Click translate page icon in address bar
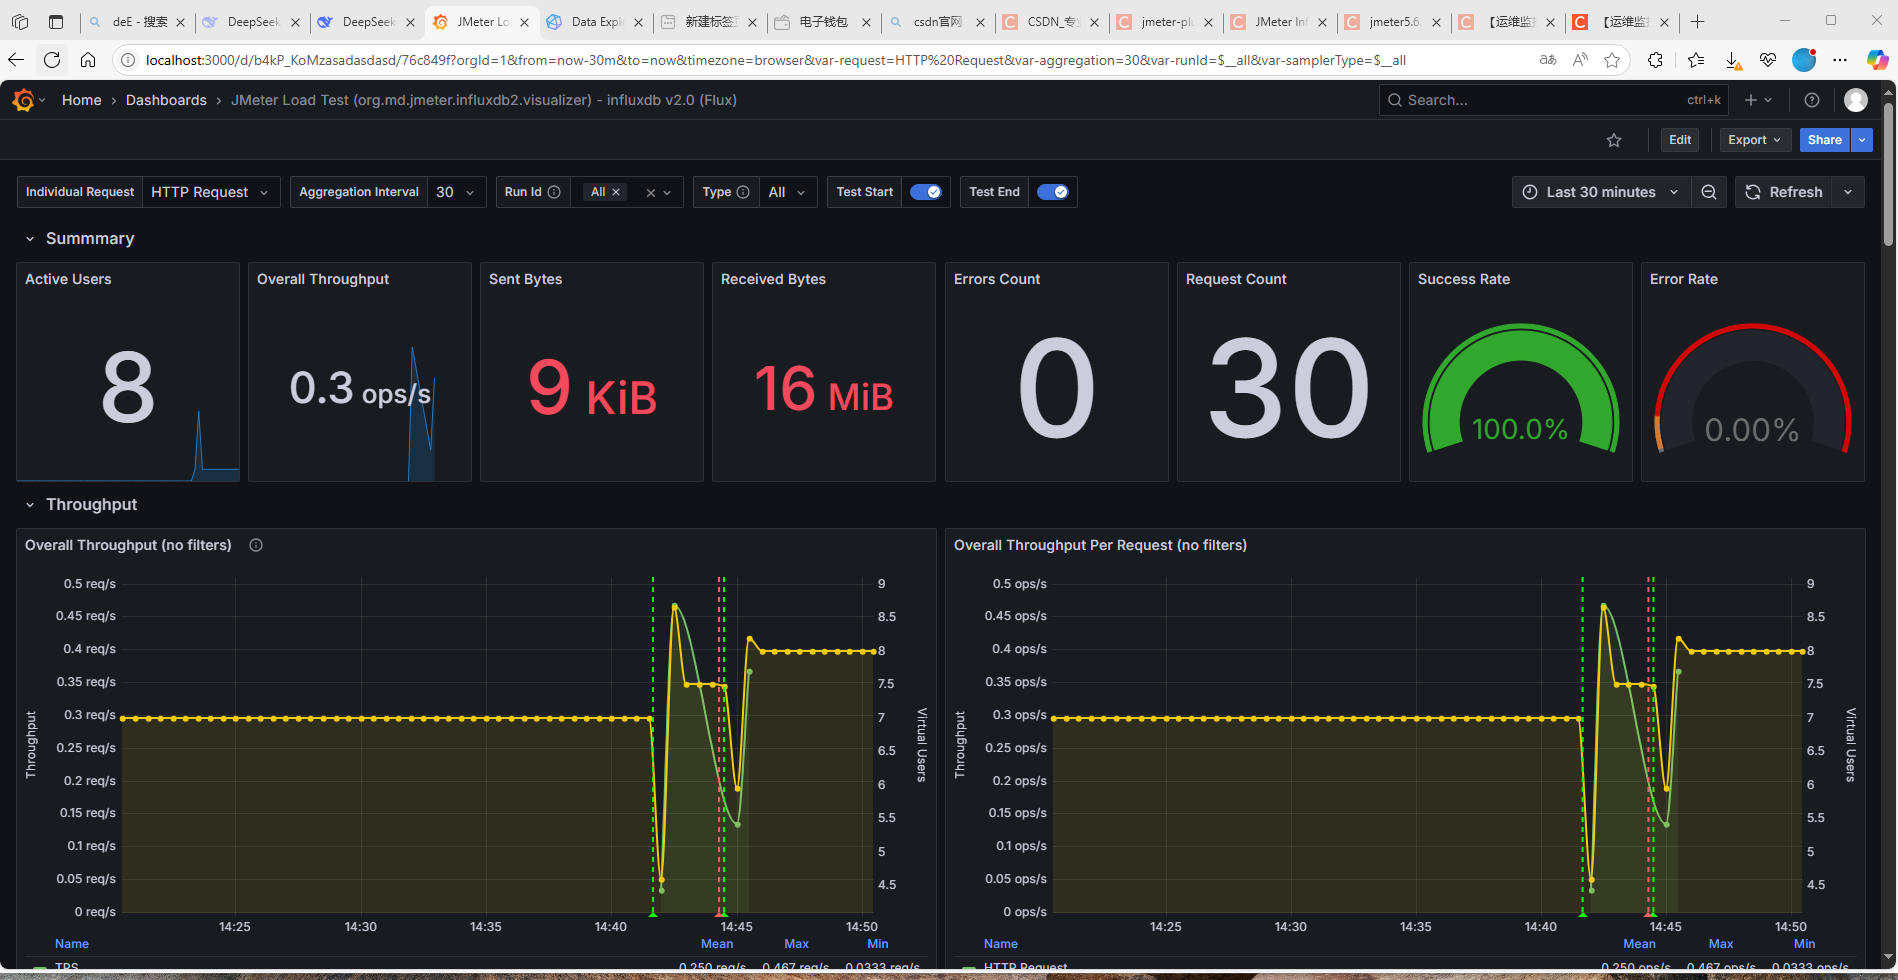 pyautogui.click(x=1548, y=60)
